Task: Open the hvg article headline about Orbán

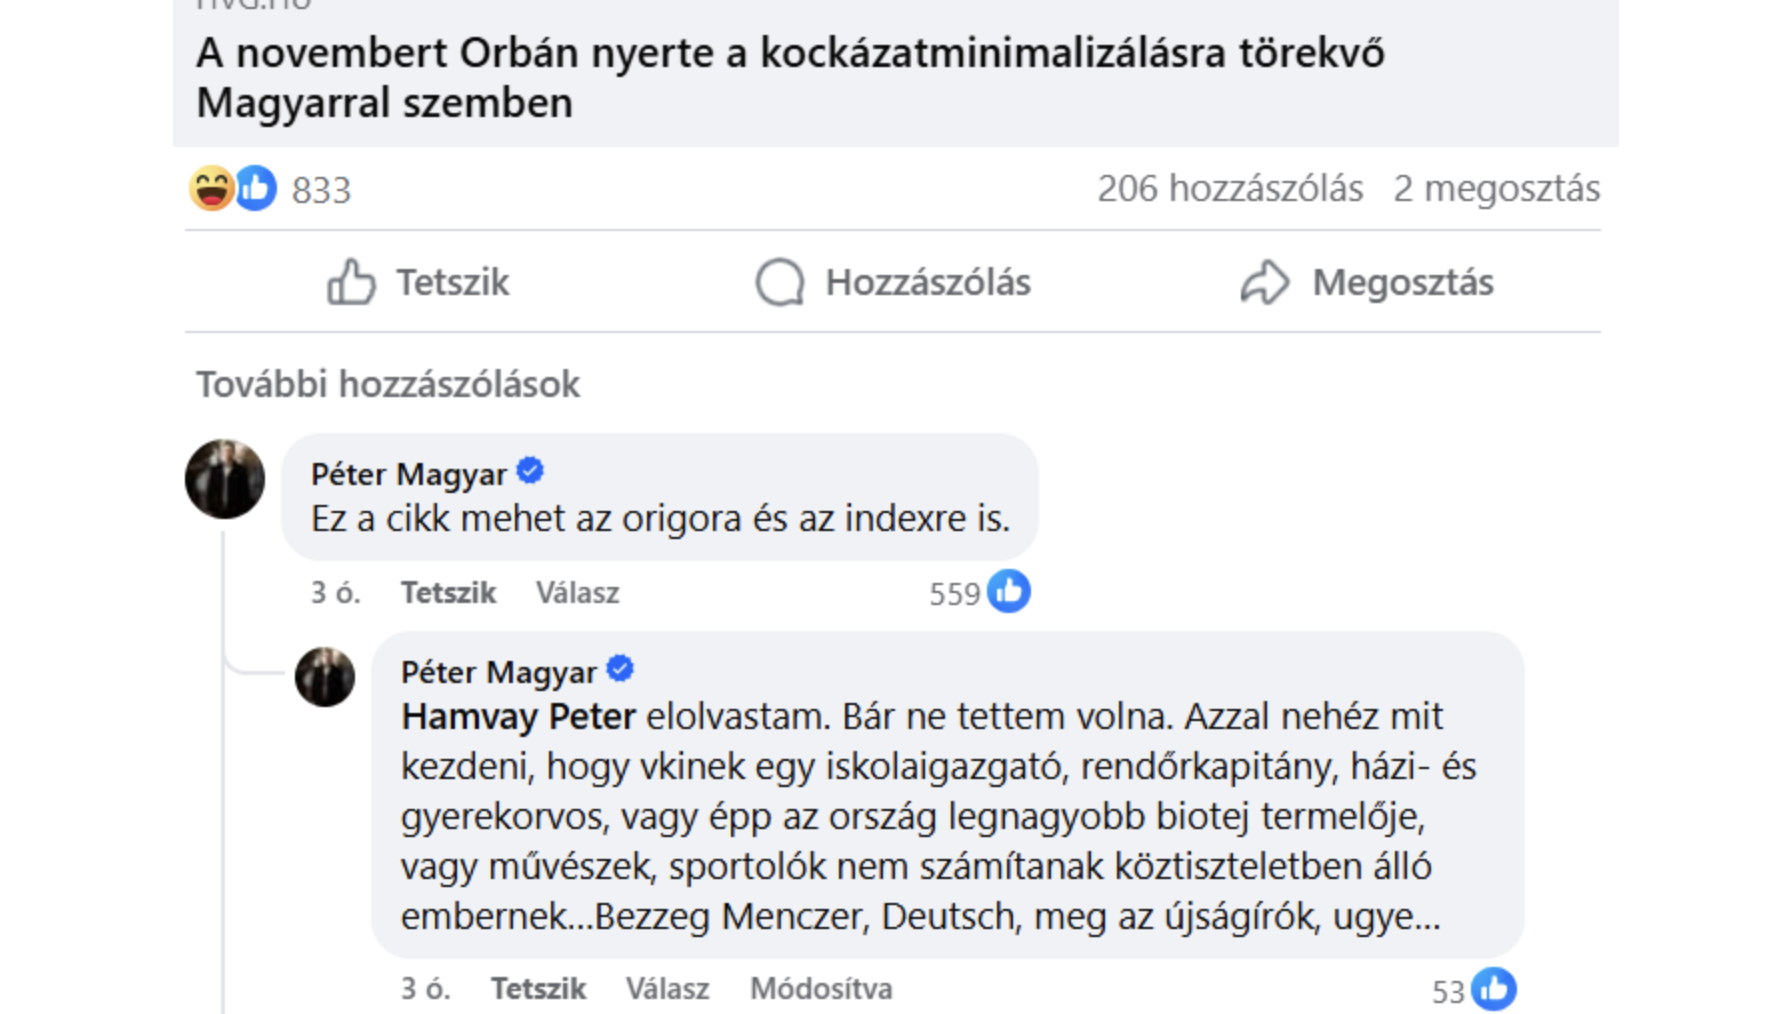Action: click(790, 77)
